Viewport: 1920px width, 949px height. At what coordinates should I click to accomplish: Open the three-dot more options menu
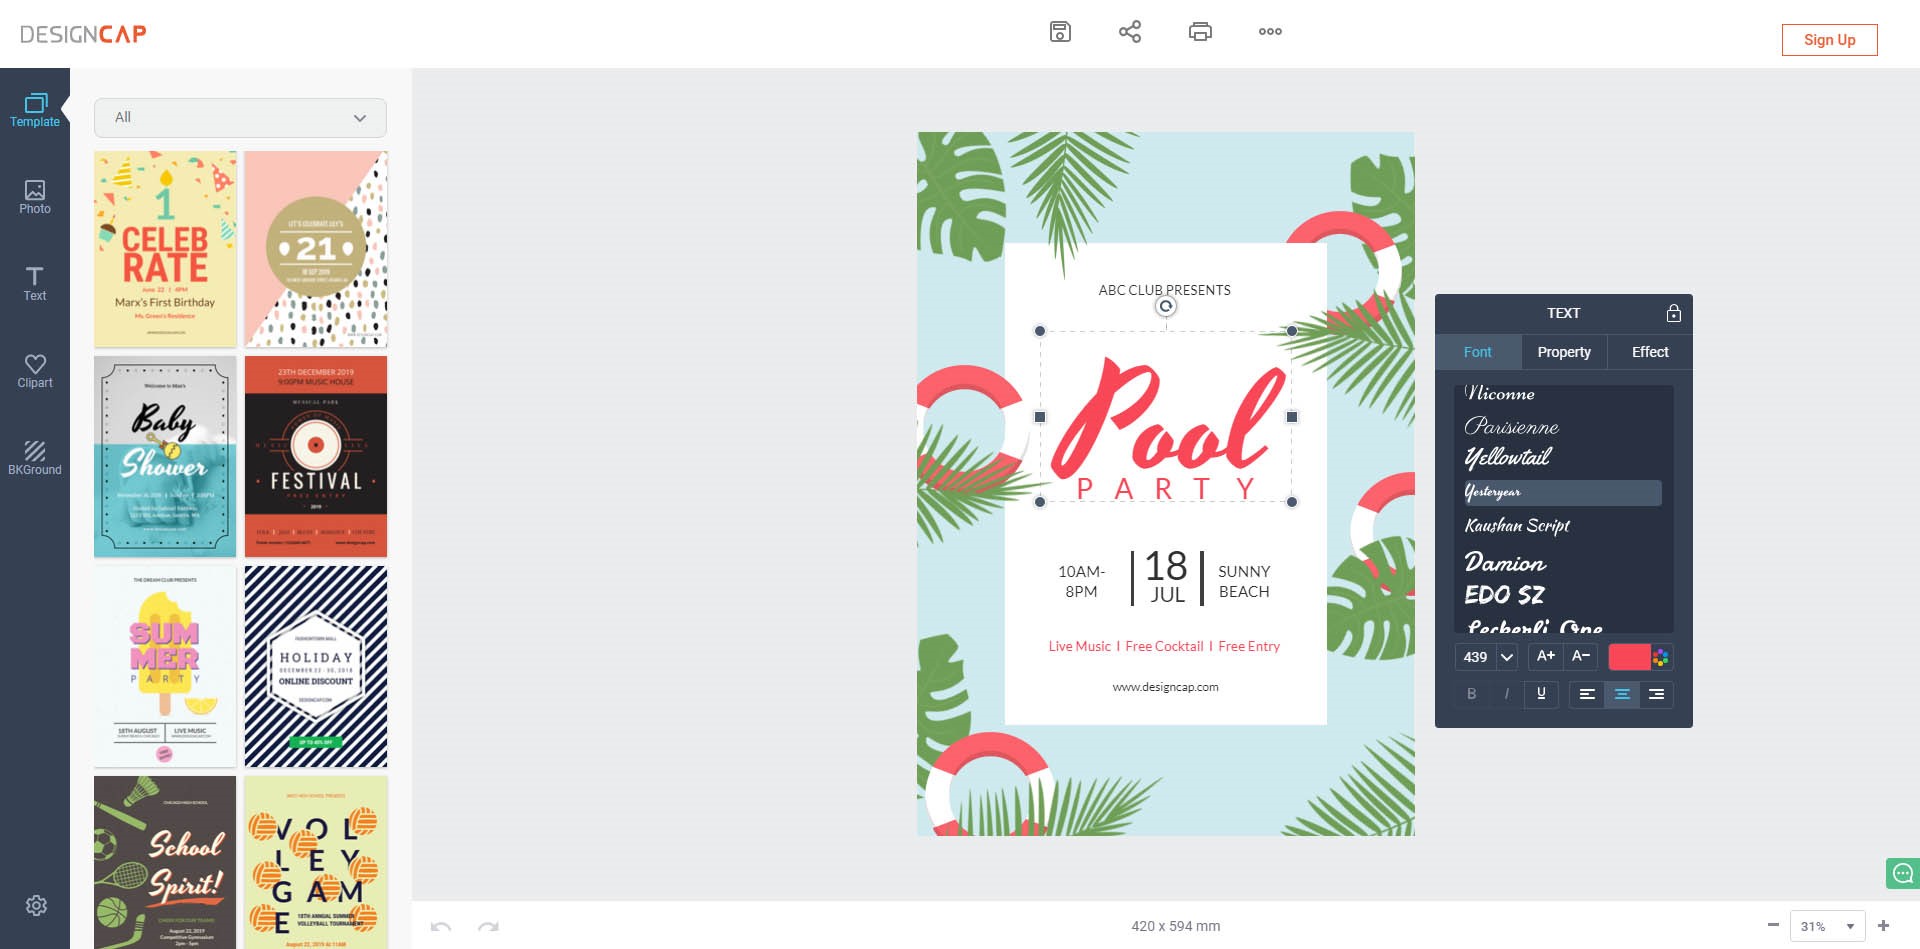tap(1270, 32)
